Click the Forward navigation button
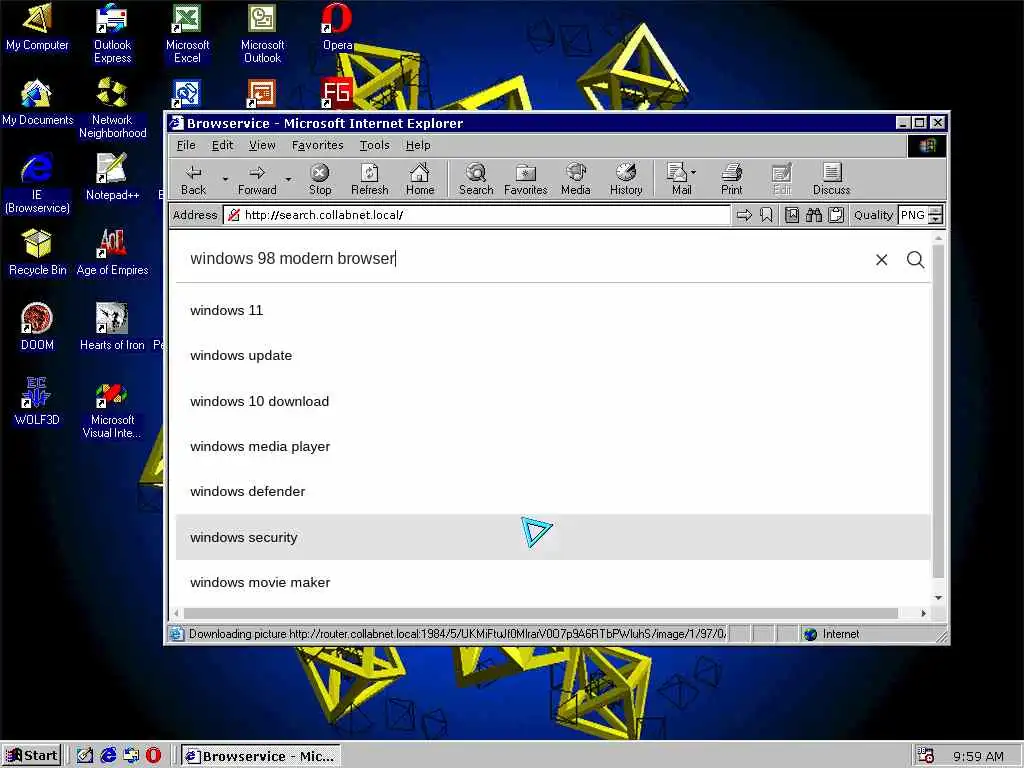 [257, 179]
